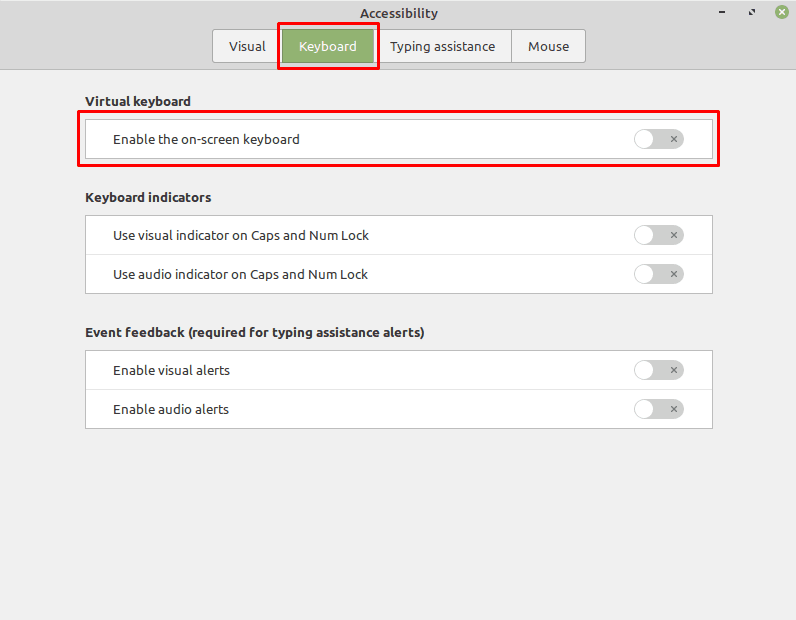Screen dimensions: 796x620
Task: Click the 'Enable visual alerts' label text
Action: pos(171,371)
